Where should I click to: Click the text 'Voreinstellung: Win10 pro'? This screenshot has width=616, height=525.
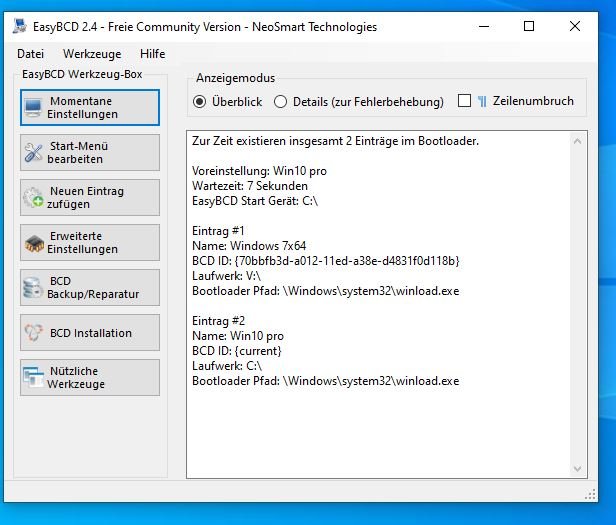pos(259,171)
